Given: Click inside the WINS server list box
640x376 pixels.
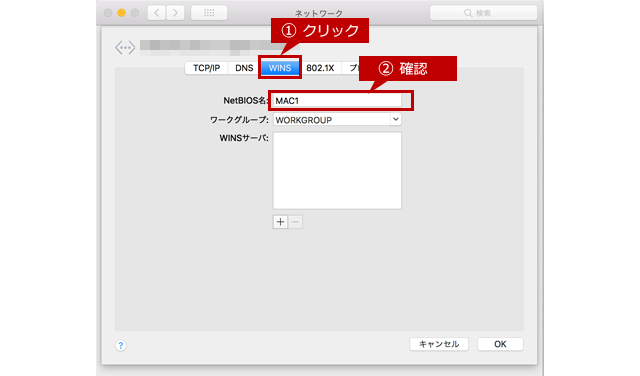Looking at the screenshot, I should pyautogui.click(x=337, y=171).
